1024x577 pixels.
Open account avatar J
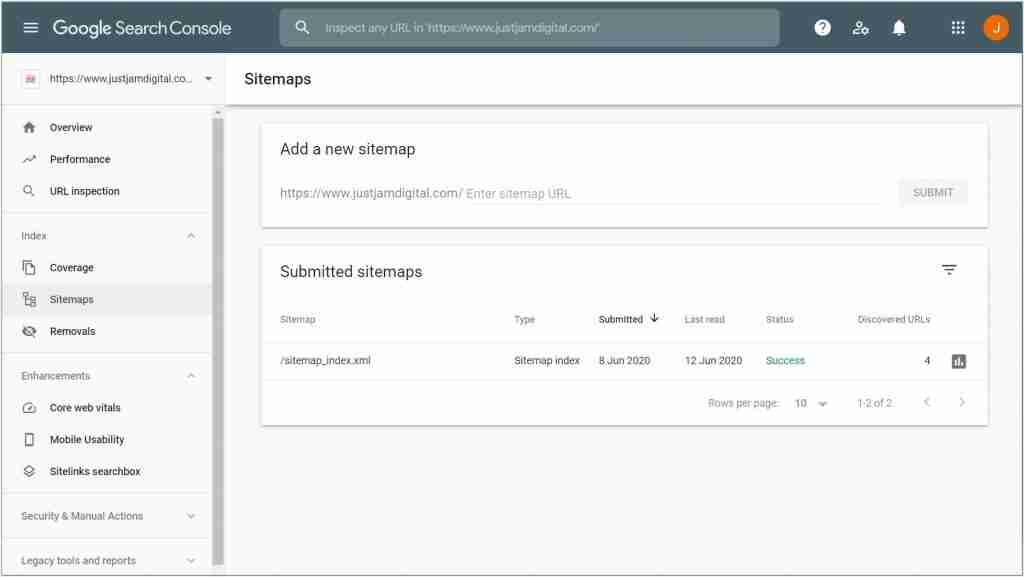click(995, 27)
